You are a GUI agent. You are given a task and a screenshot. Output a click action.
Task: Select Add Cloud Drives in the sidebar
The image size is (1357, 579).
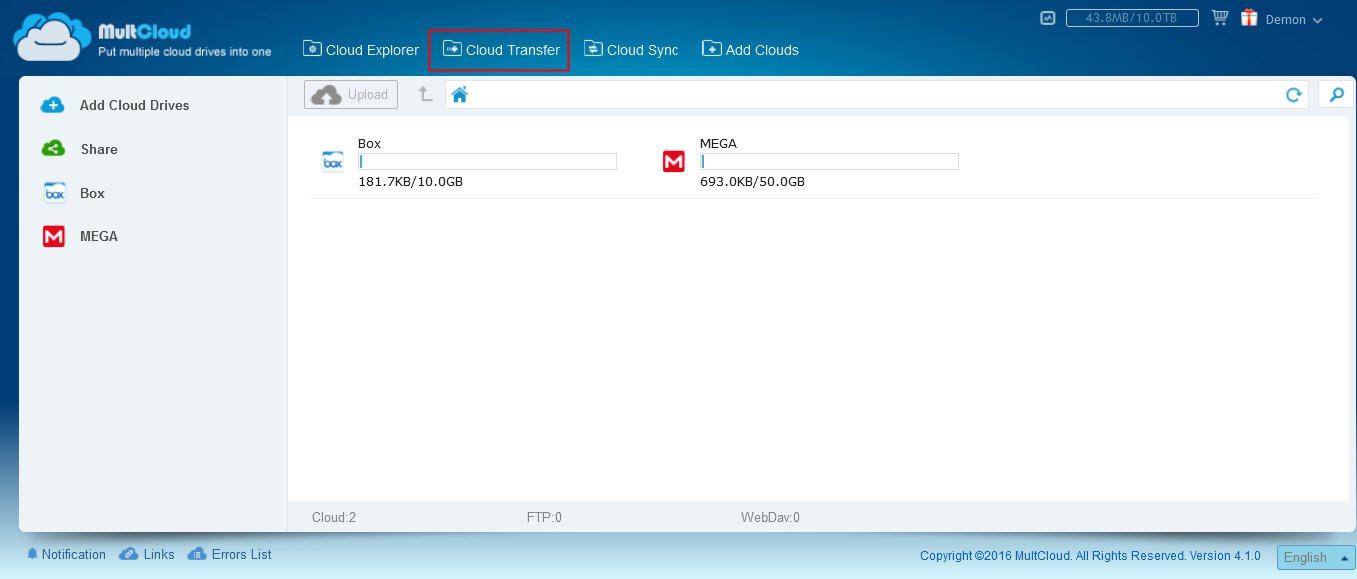coord(114,105)
